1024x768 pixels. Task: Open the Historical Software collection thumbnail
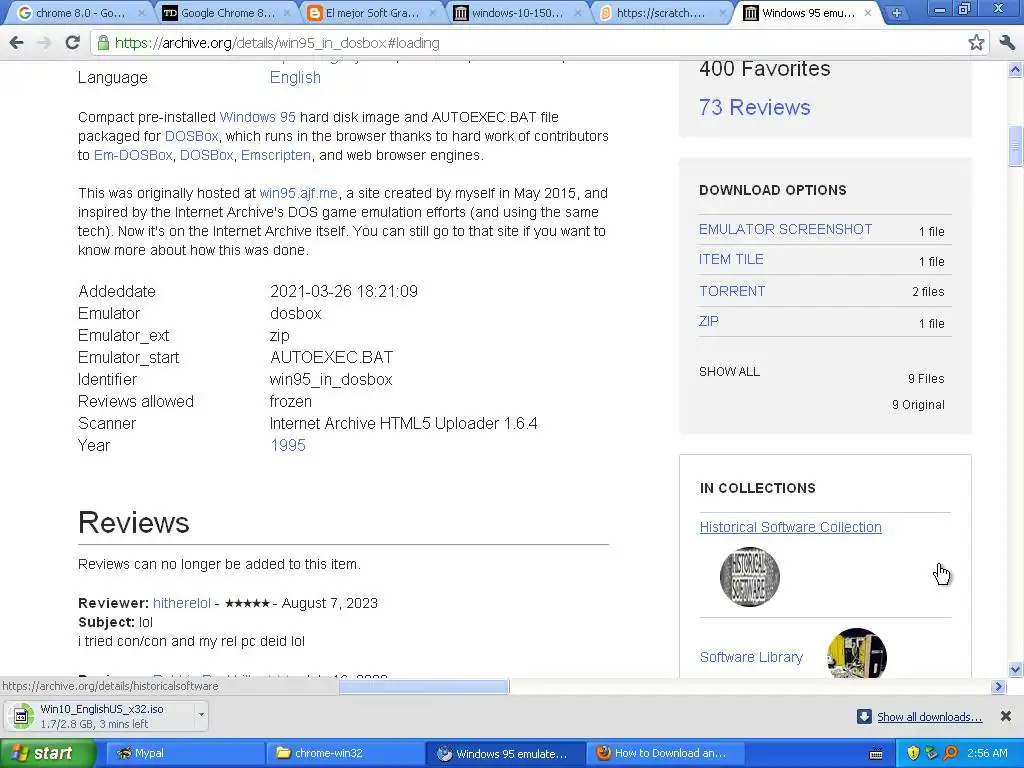750,577
